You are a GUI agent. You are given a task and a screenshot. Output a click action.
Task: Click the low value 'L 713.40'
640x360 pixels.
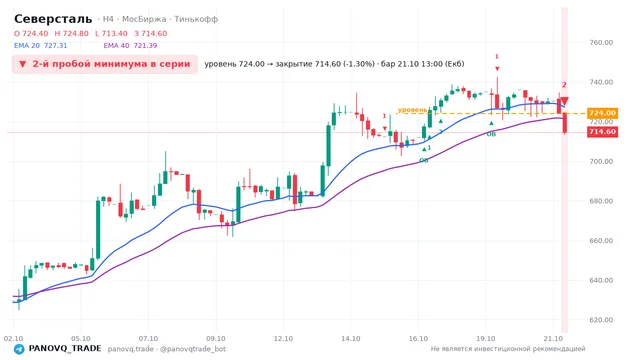111,33
